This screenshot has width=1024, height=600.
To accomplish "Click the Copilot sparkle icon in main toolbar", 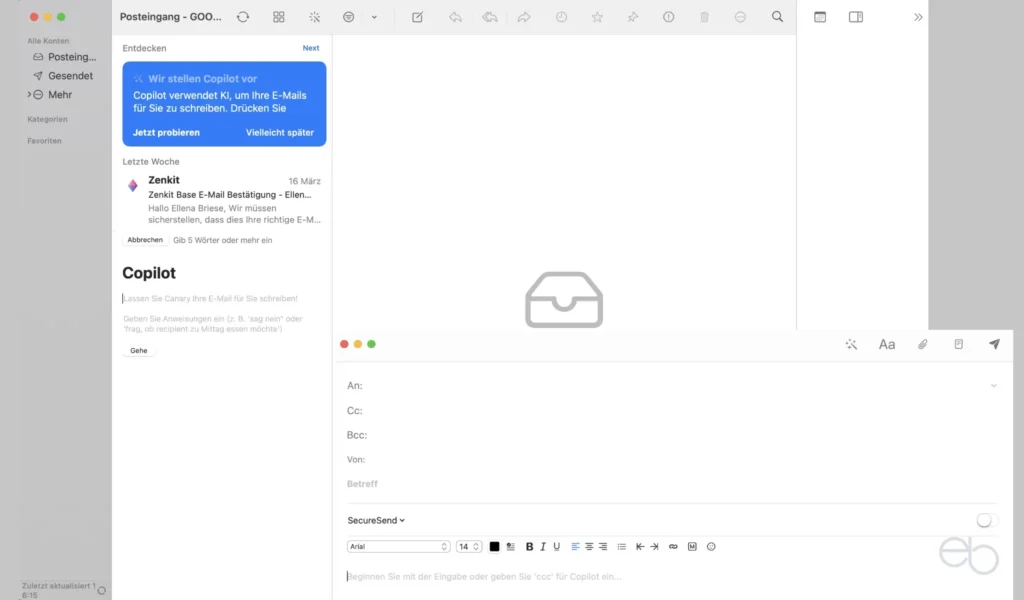I will click(x=315, y=17).
